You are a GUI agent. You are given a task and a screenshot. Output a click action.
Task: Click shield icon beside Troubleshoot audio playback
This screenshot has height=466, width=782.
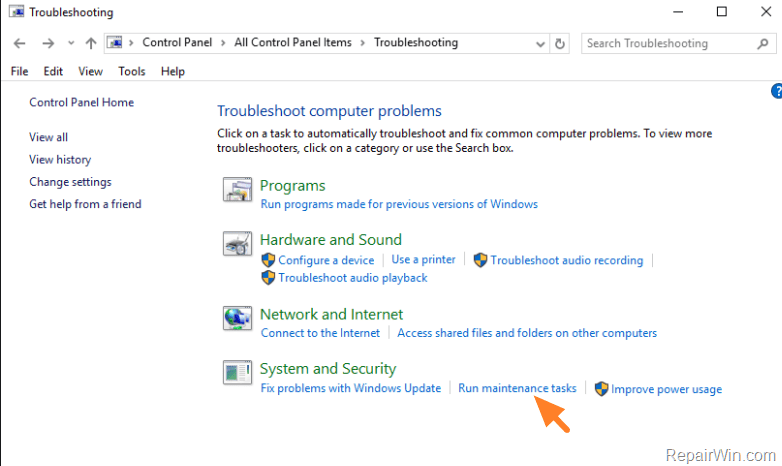click(268, 277)
